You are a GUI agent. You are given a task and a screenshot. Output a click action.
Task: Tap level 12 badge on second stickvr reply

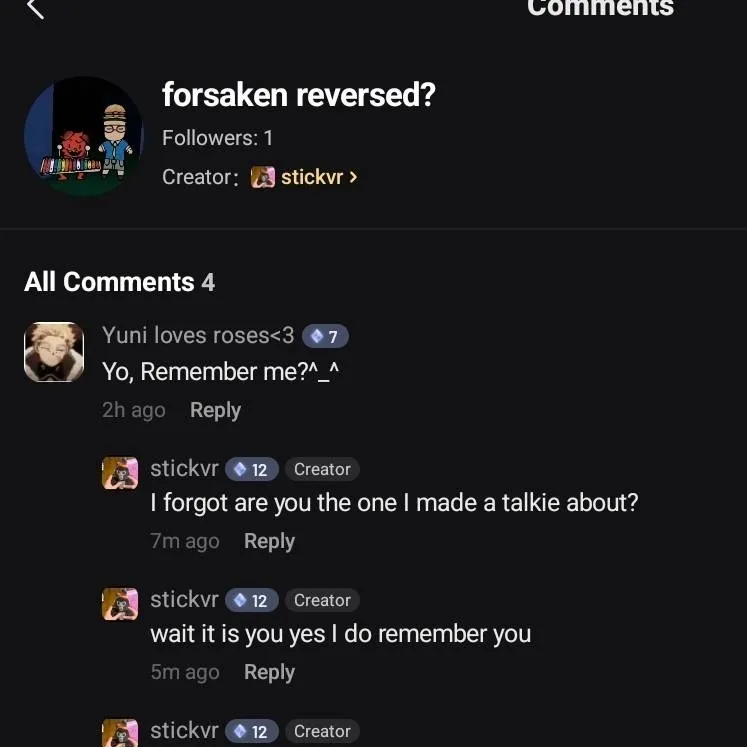(251, 601)
